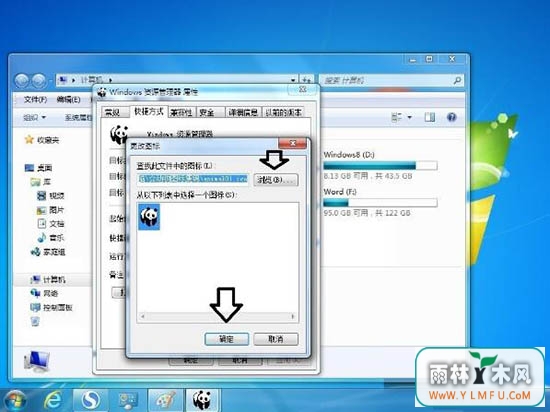Open Internet Explorer from the taskbar

coord(53,400)
